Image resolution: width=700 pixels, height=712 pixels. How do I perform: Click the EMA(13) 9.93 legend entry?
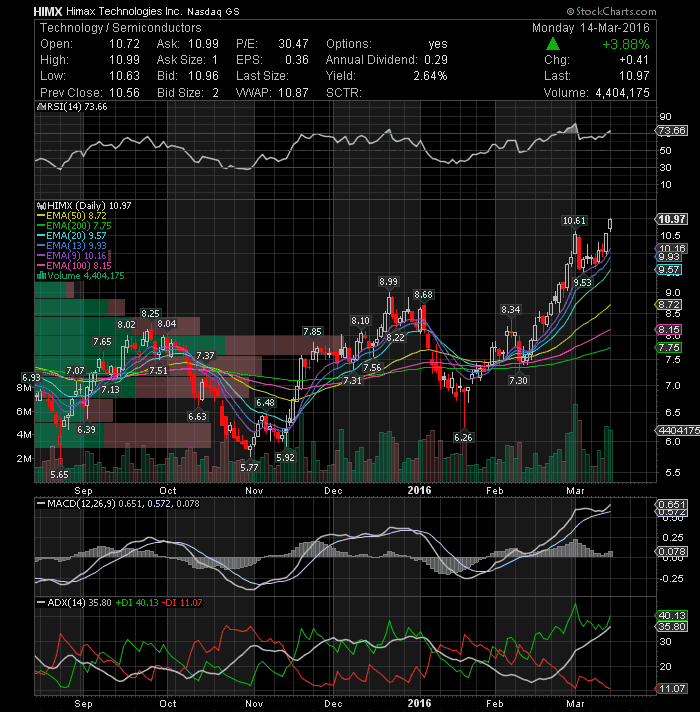[x=72, y=246]
